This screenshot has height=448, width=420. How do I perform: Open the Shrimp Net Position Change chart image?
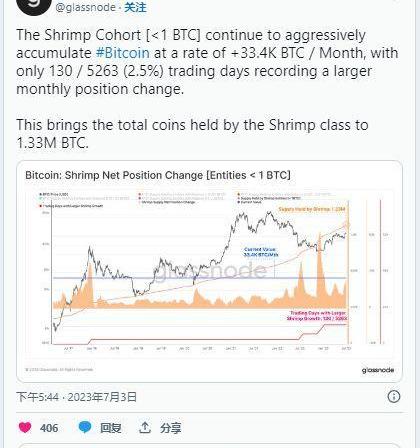[209, 271]
